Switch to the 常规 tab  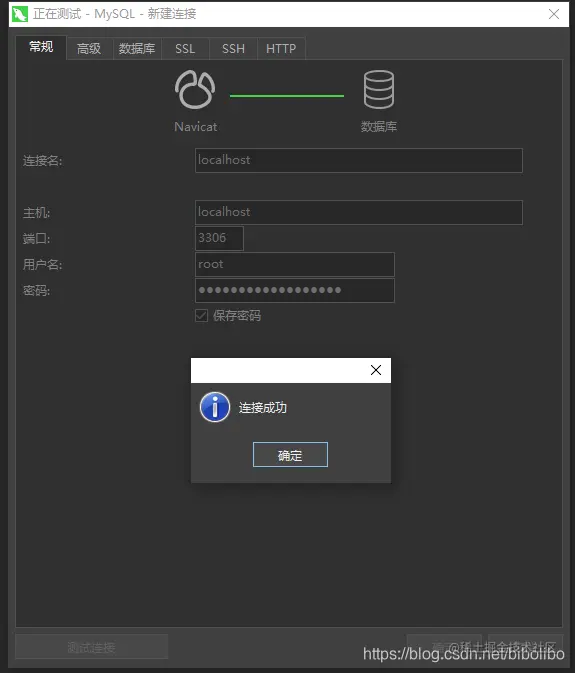point(41,47)
